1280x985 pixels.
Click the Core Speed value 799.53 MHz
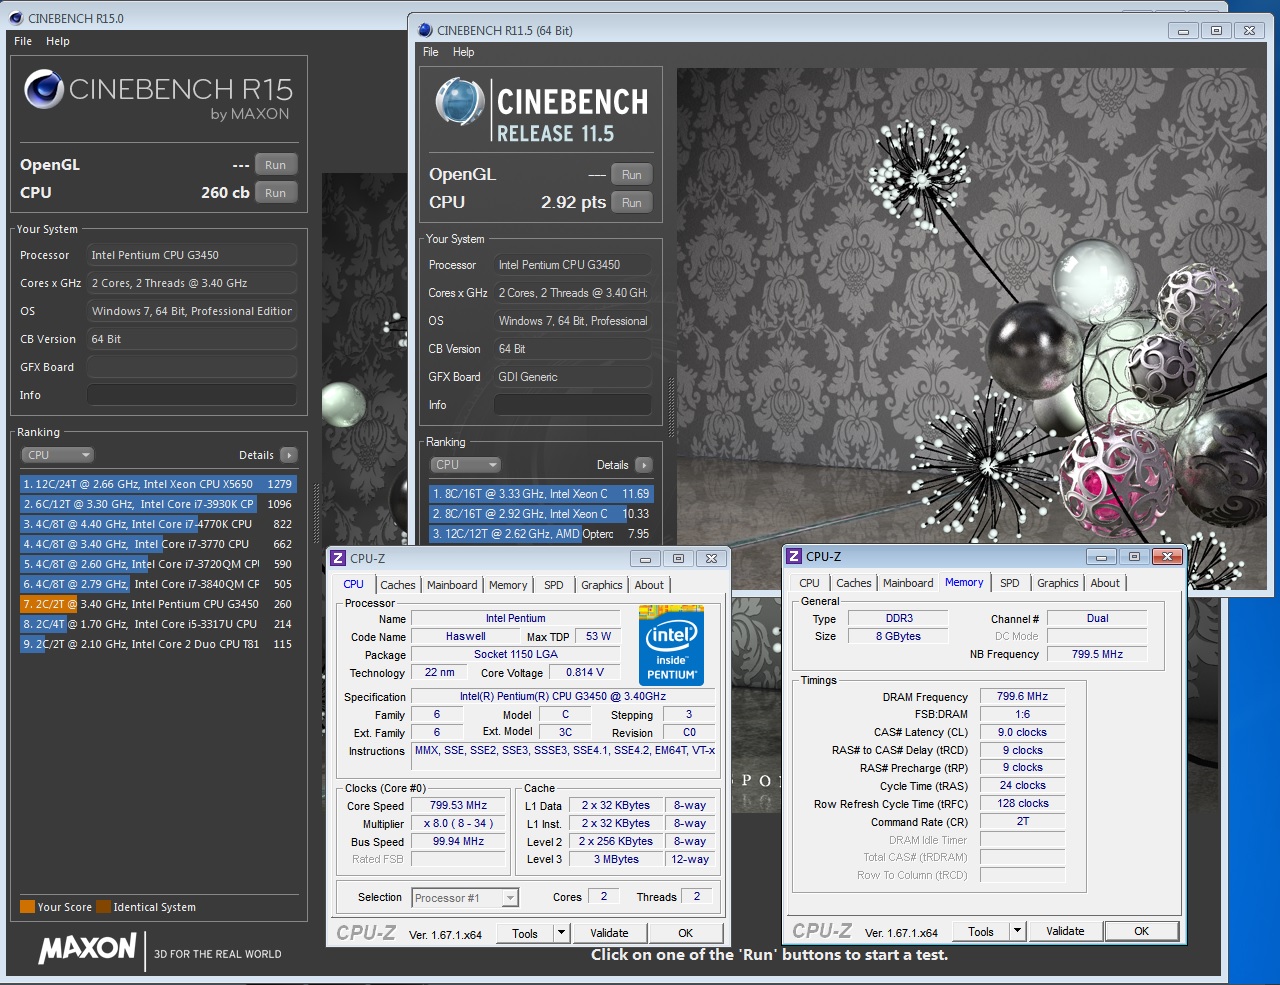(458, 805)
